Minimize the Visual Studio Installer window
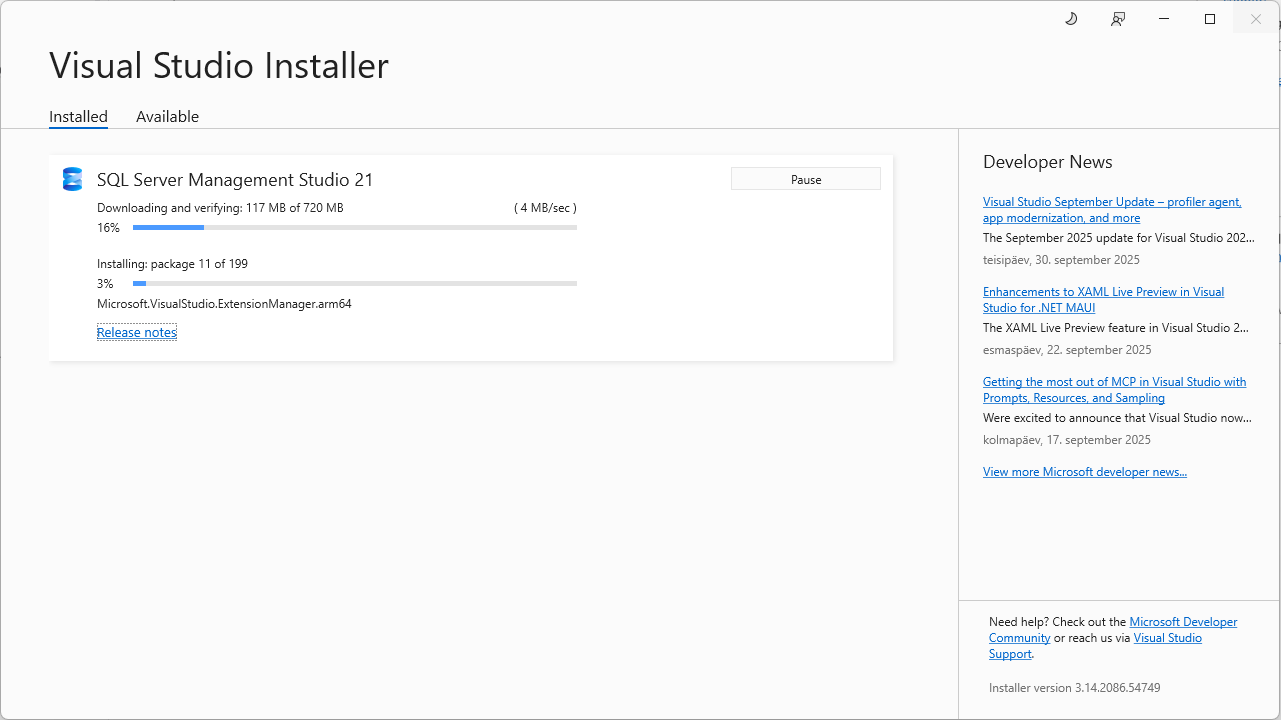The height and width of the screenshot is (720, 1281). point(1164,19)
